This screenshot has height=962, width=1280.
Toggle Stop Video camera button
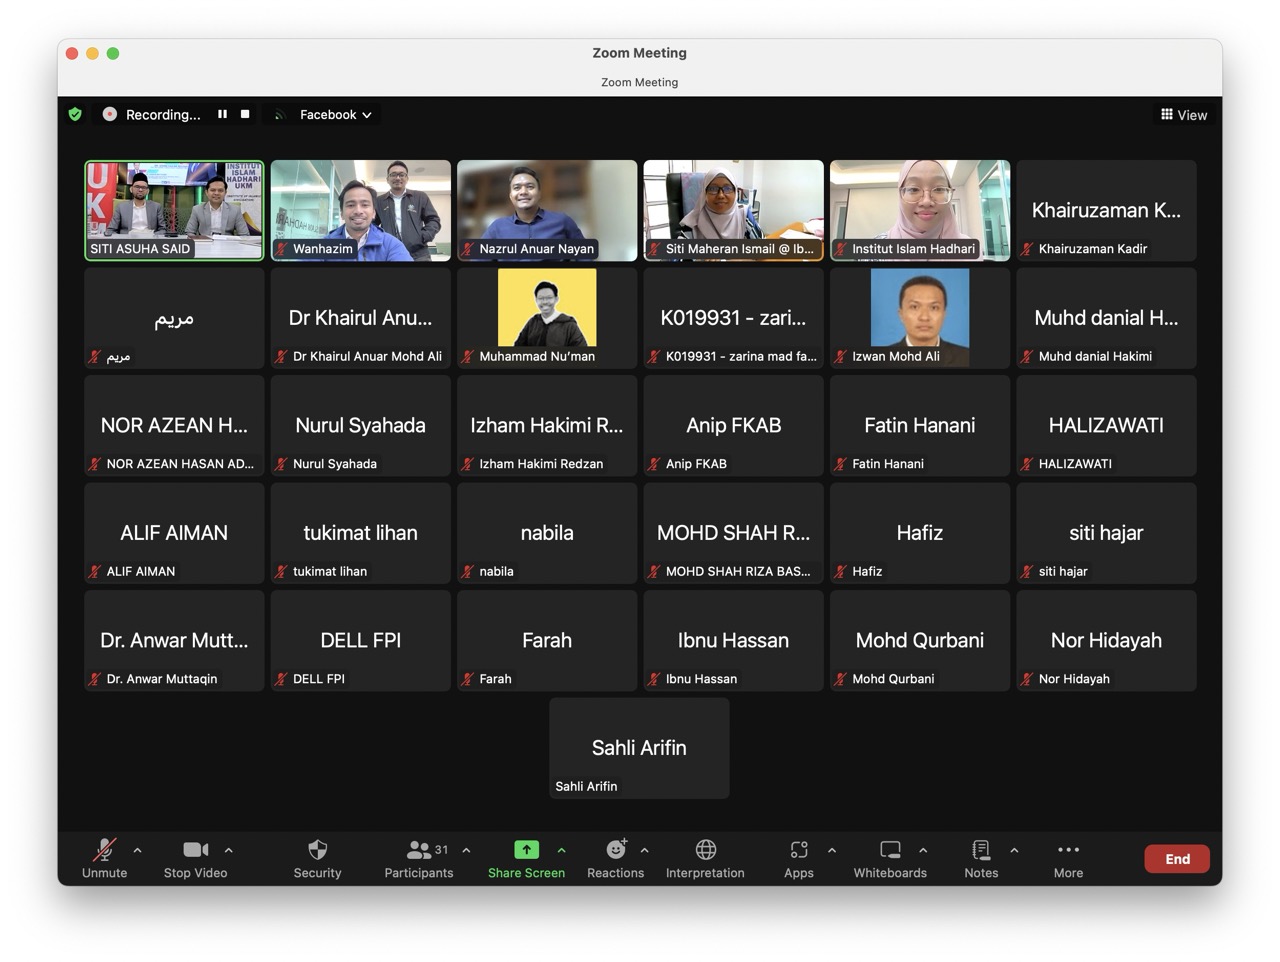195,850
